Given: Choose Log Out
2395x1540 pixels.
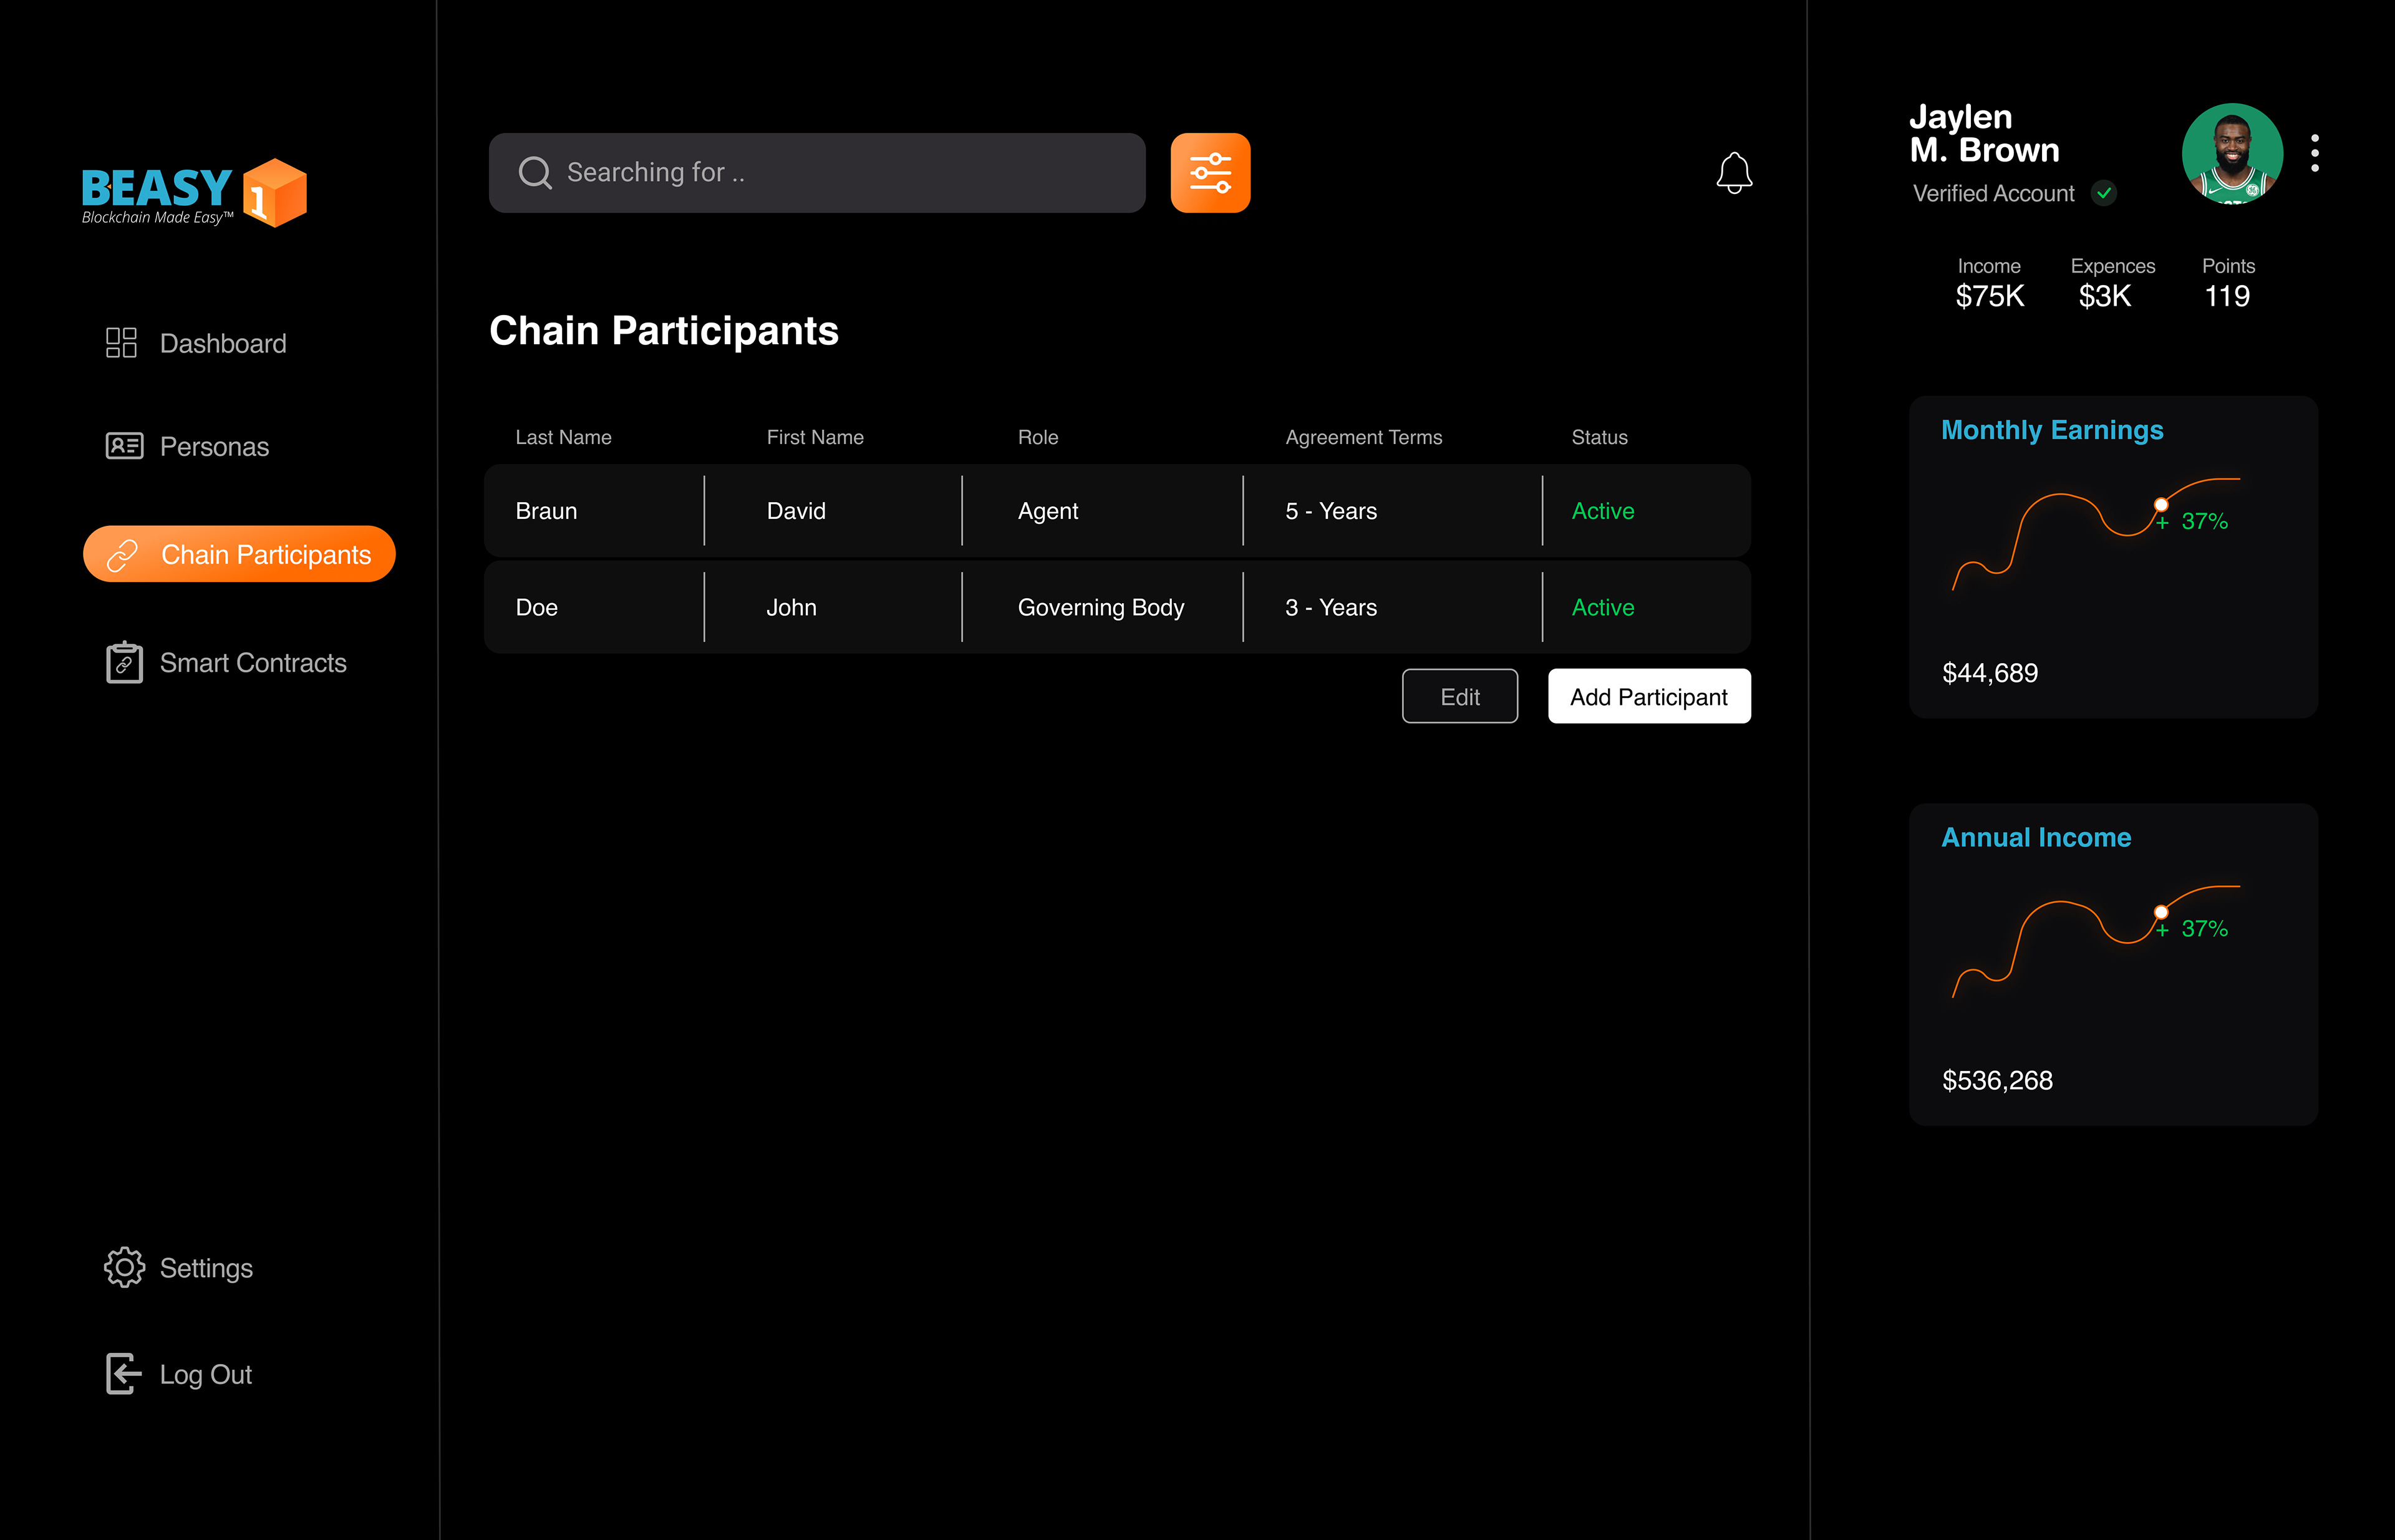Looking at the screenshot, I should 178,1374.
